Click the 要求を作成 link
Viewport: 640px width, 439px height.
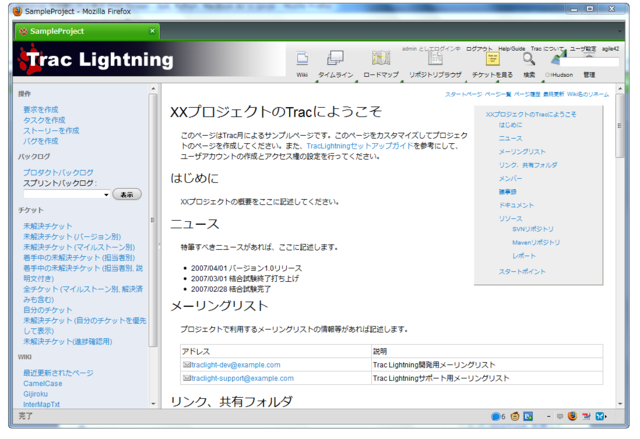[41, 109]
